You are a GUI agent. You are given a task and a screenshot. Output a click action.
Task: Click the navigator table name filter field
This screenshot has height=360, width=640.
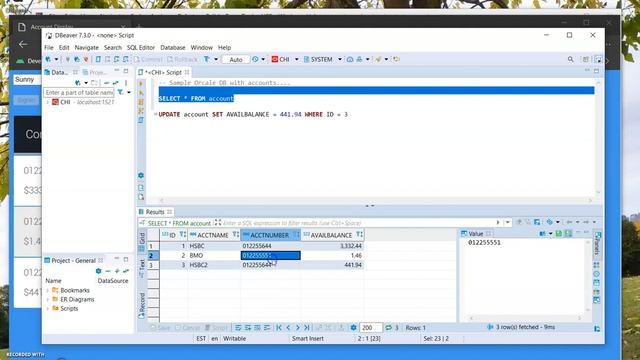(x=79, y=93)
